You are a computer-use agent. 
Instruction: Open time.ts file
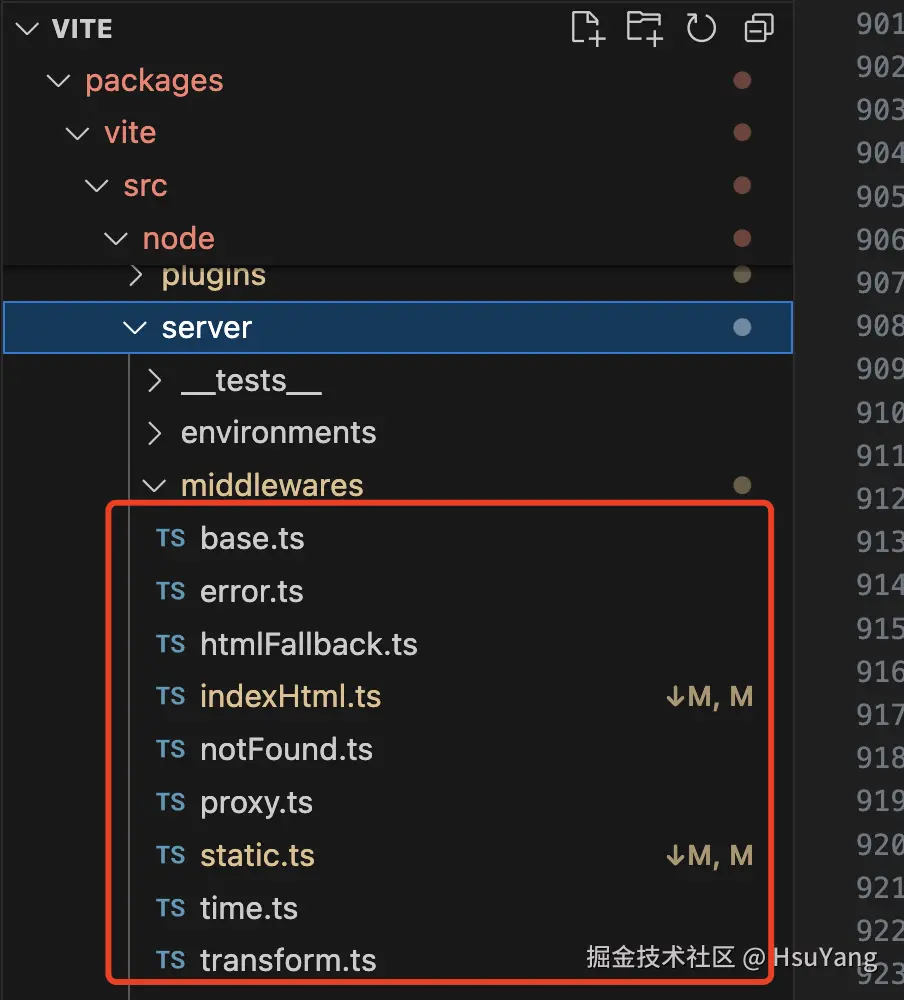click(249, 908)
